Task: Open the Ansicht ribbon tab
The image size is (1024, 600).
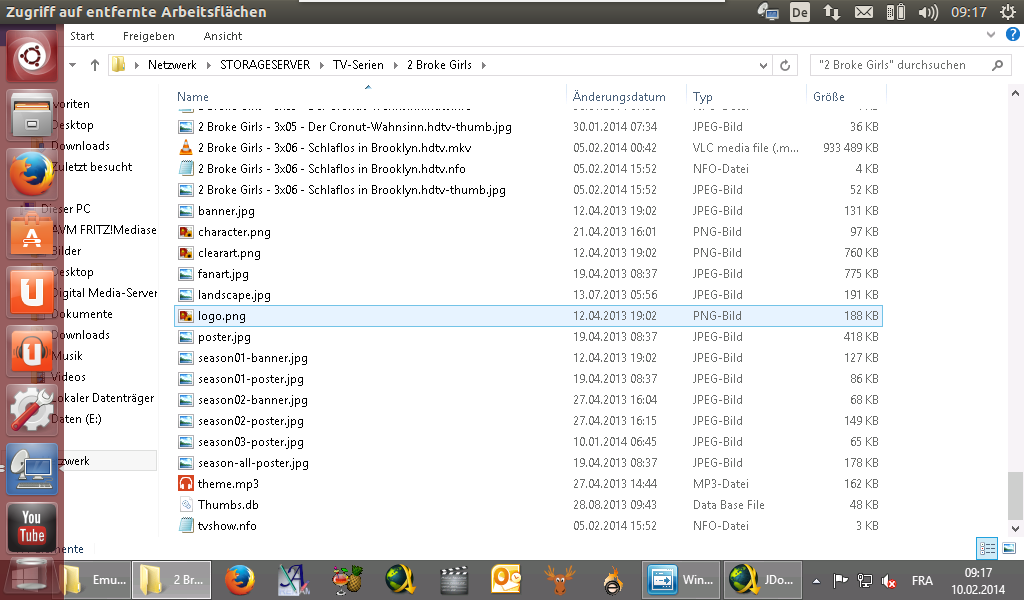Action: tap(223, 36)
